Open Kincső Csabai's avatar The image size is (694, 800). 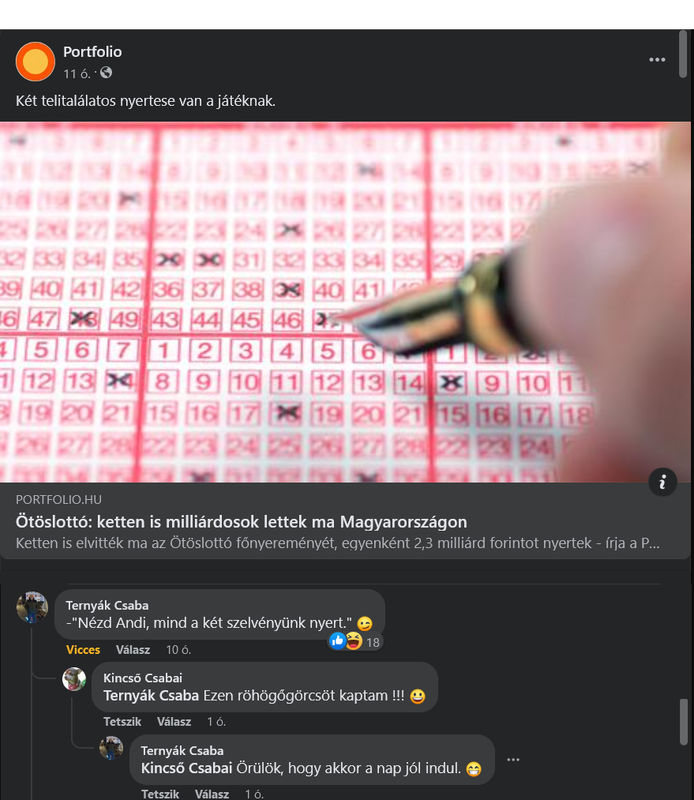74,679
